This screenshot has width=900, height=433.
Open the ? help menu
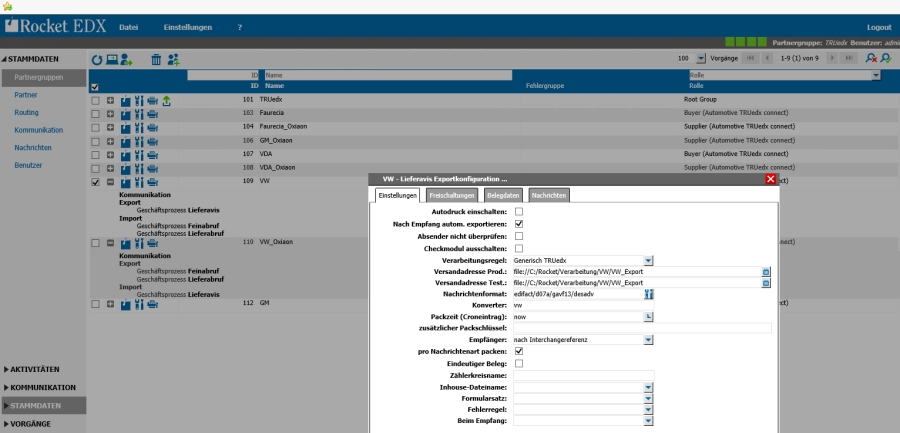[239, 27]
